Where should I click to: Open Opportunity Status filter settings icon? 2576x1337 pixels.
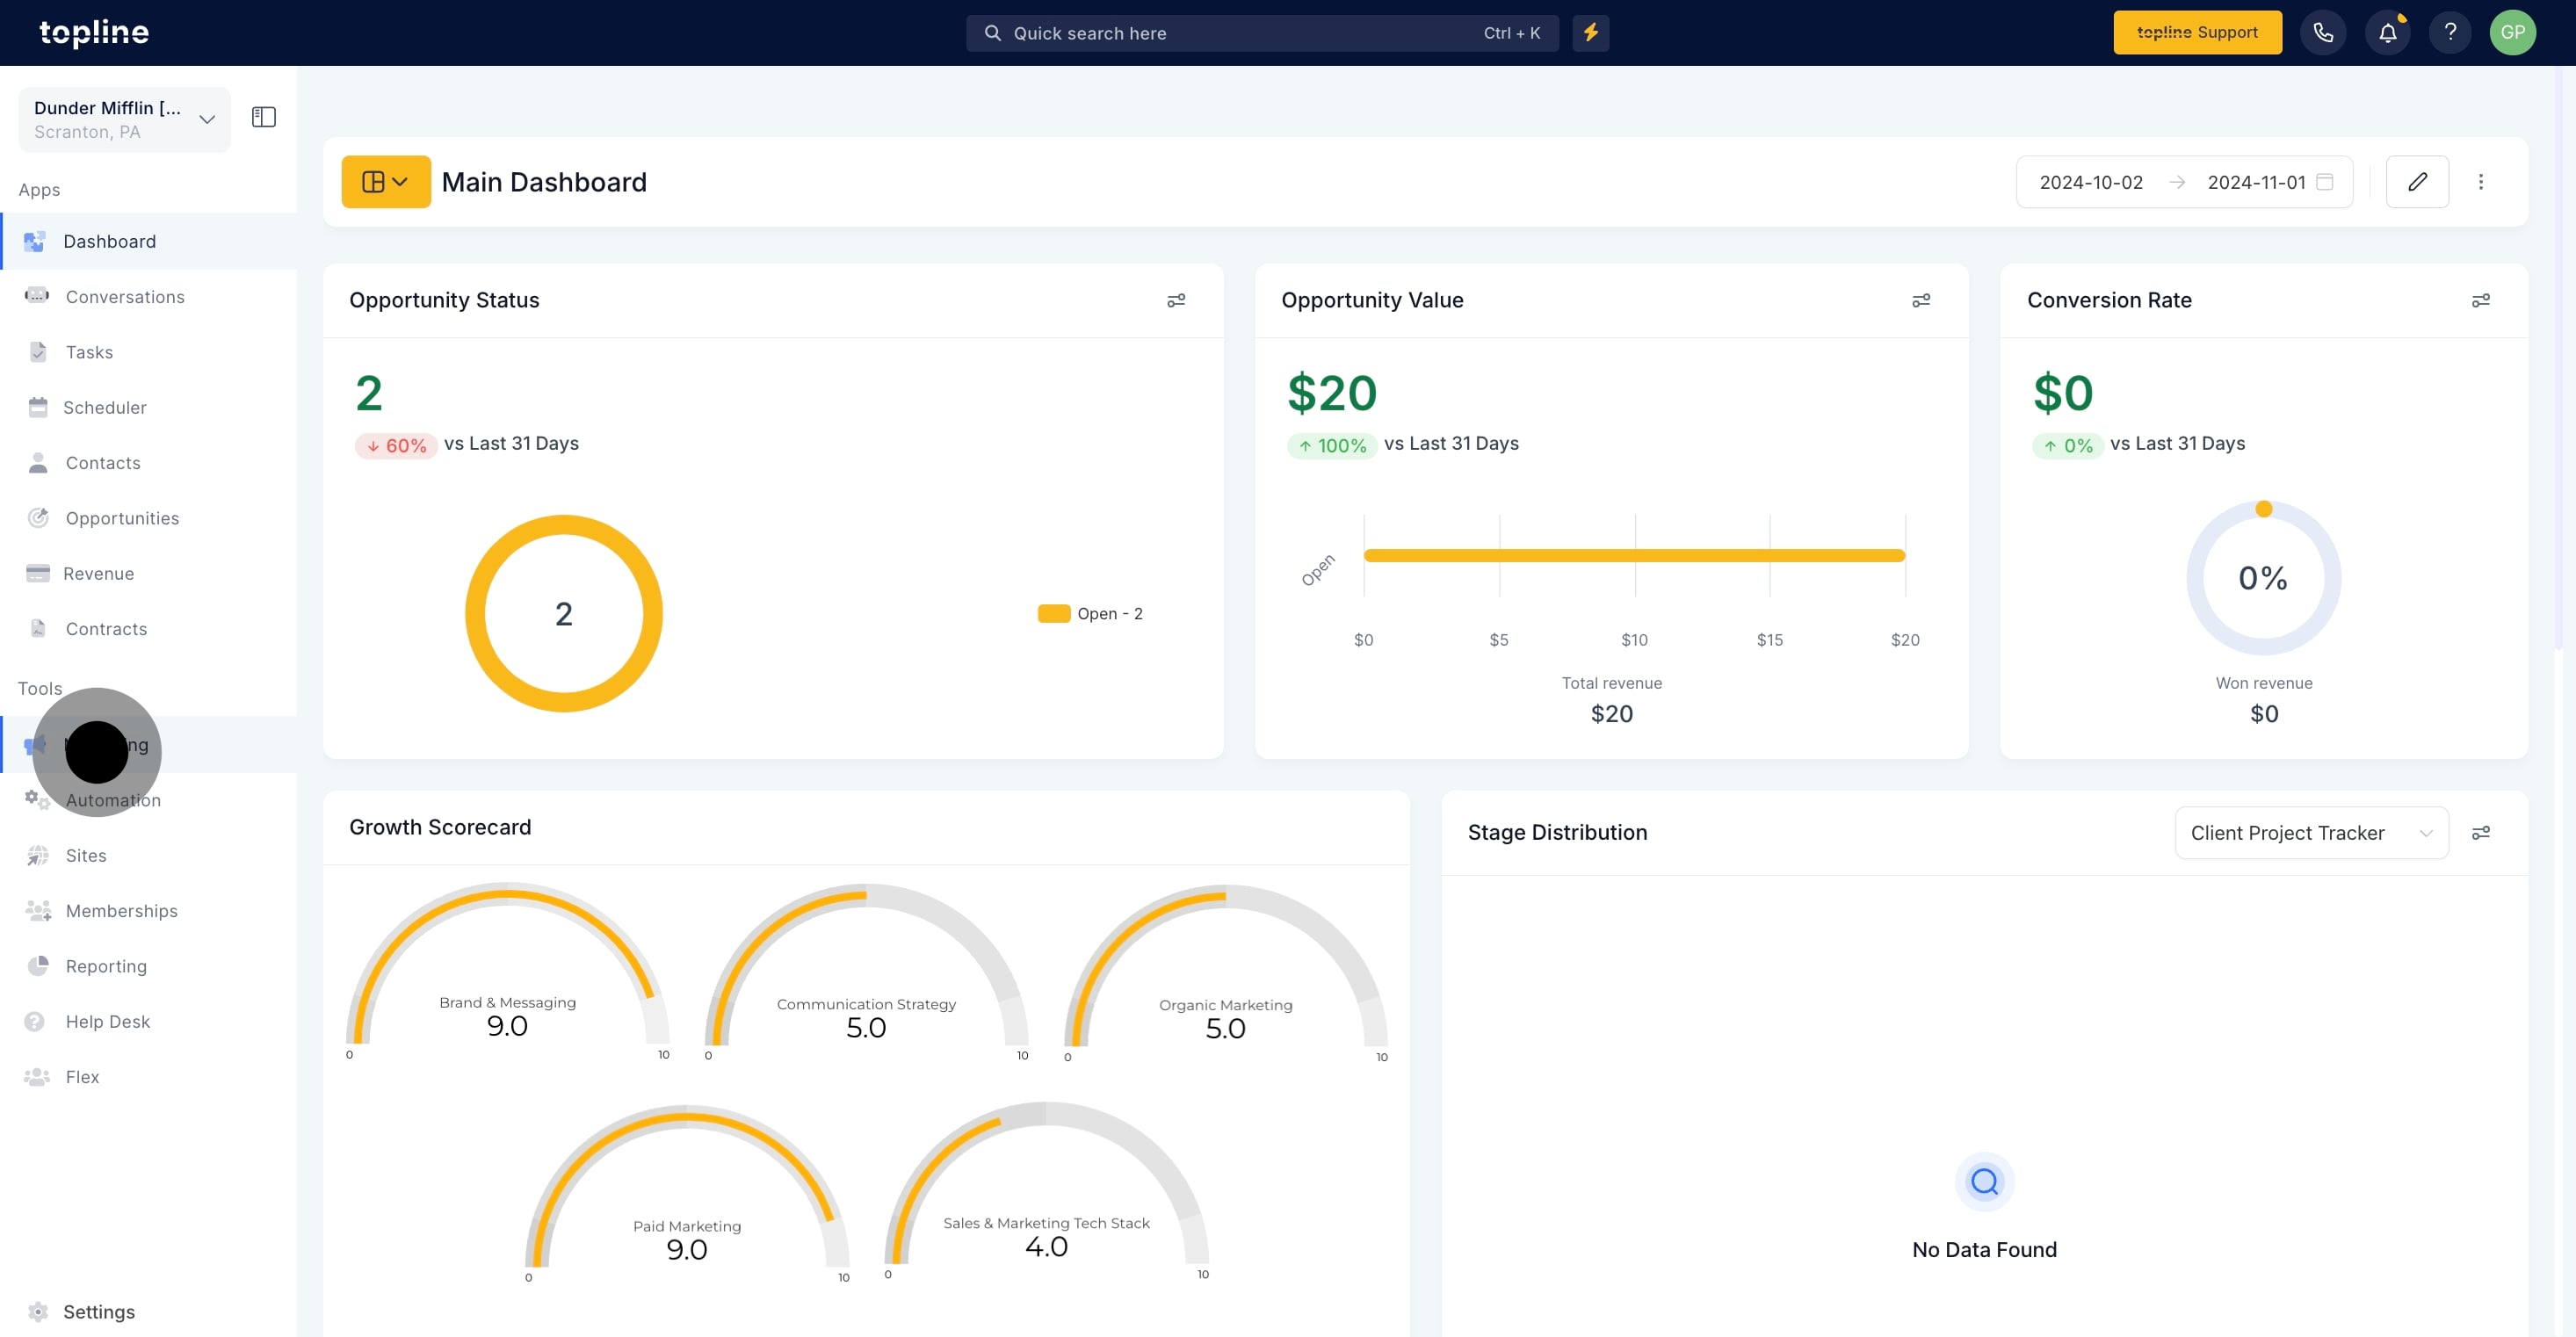tap(1176, 300)
